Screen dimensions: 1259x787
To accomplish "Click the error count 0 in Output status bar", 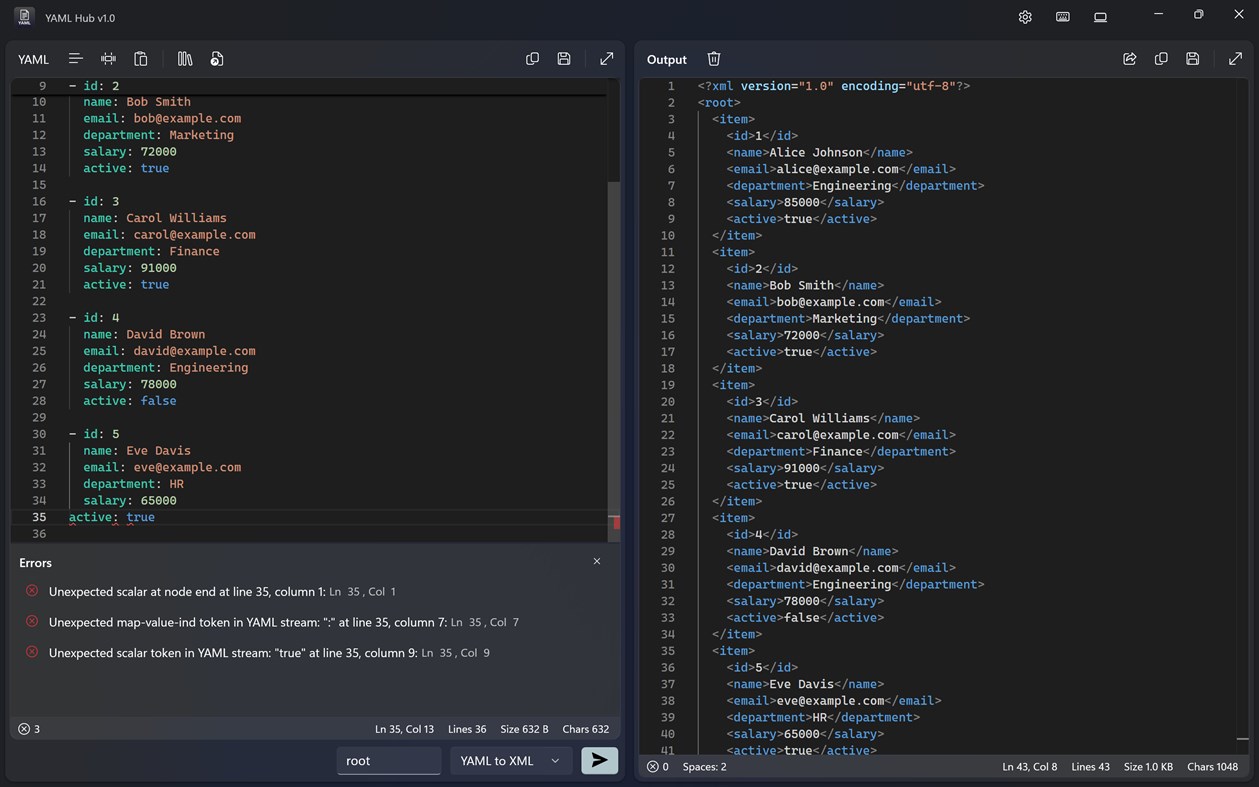I will [657, 767].
